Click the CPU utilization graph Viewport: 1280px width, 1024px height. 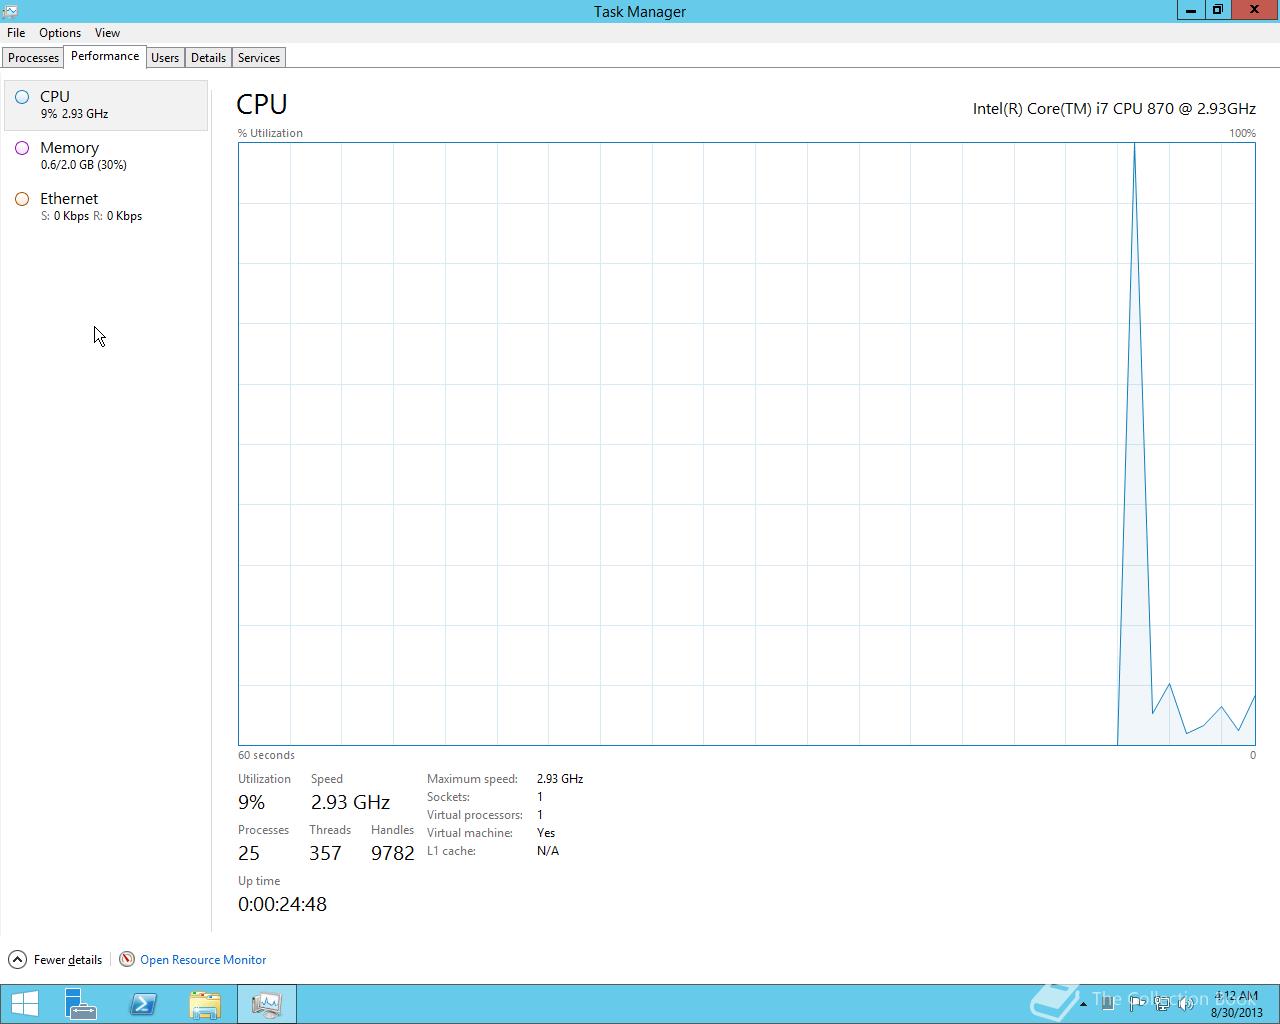click(746, 444)
